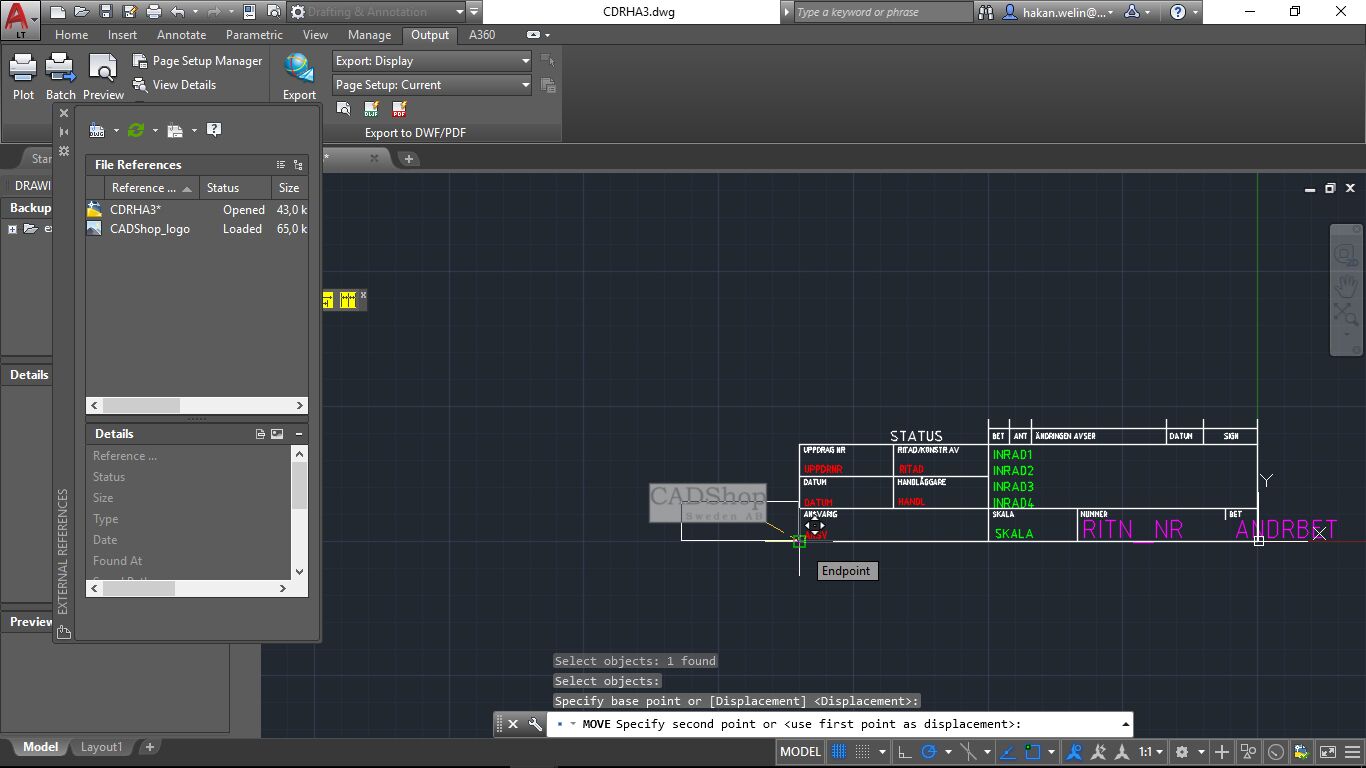Switch to the A360 ribbon tab

point(482,35)
